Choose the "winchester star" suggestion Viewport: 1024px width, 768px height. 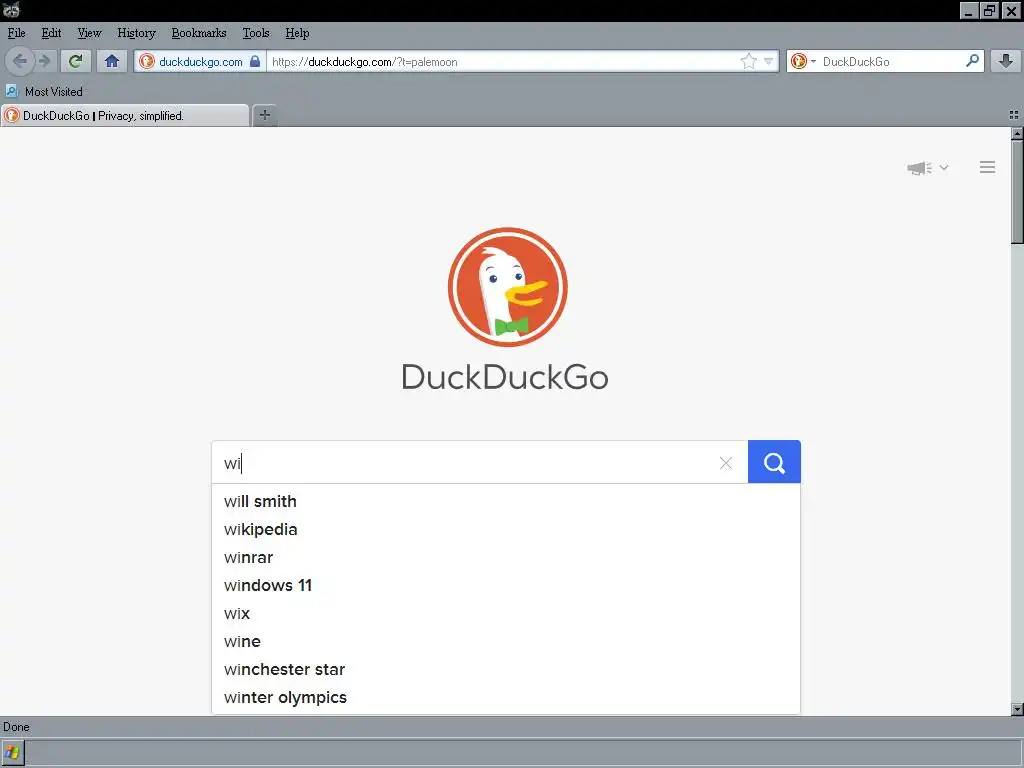pos(506,669)
